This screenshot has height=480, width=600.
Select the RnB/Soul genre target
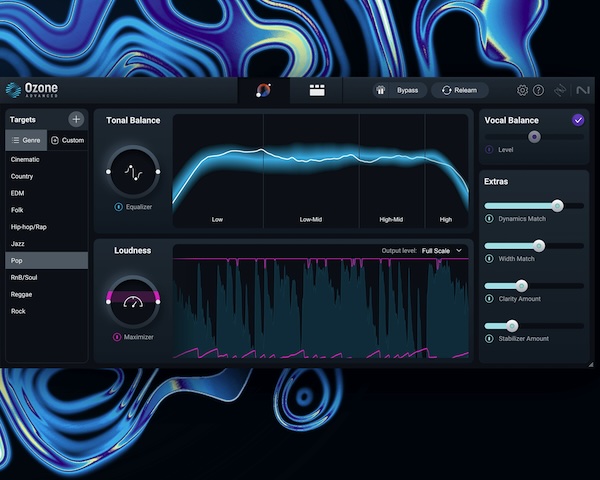point(47,277)
